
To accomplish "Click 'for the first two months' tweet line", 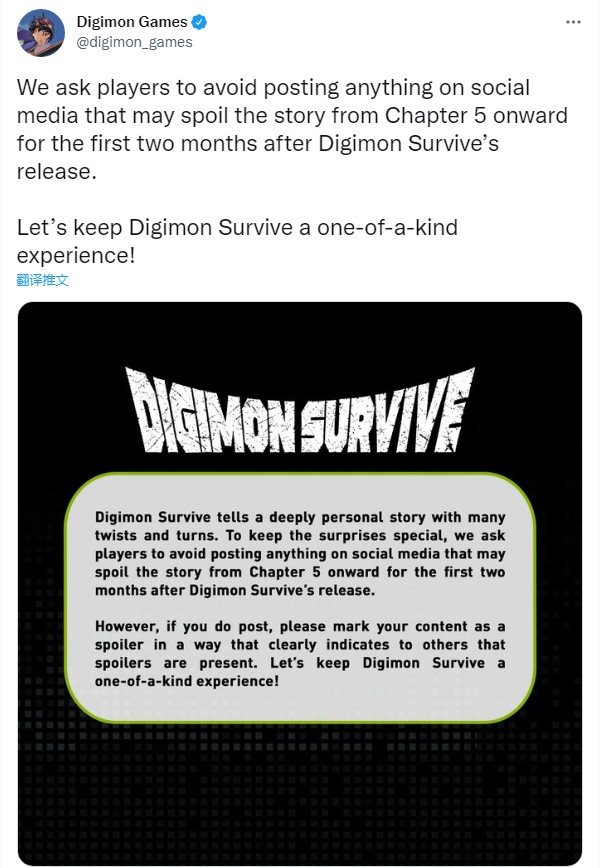I will 258,143.
